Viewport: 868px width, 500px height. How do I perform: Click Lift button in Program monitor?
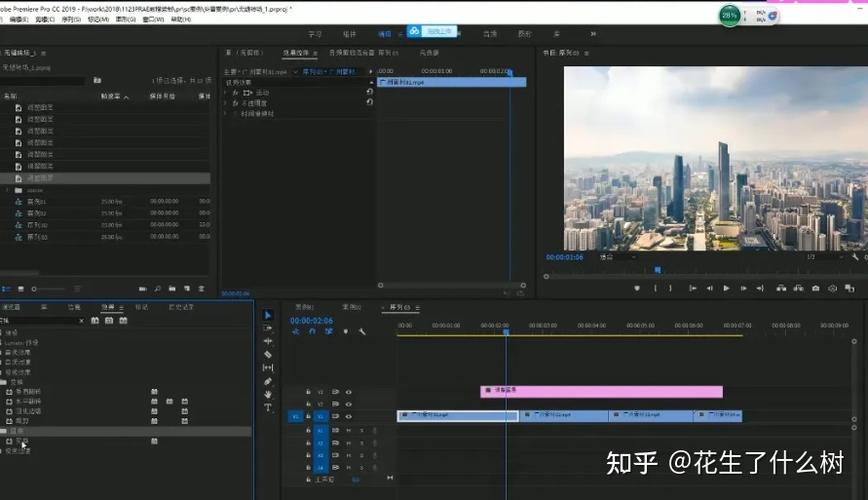tap(781, 288)
